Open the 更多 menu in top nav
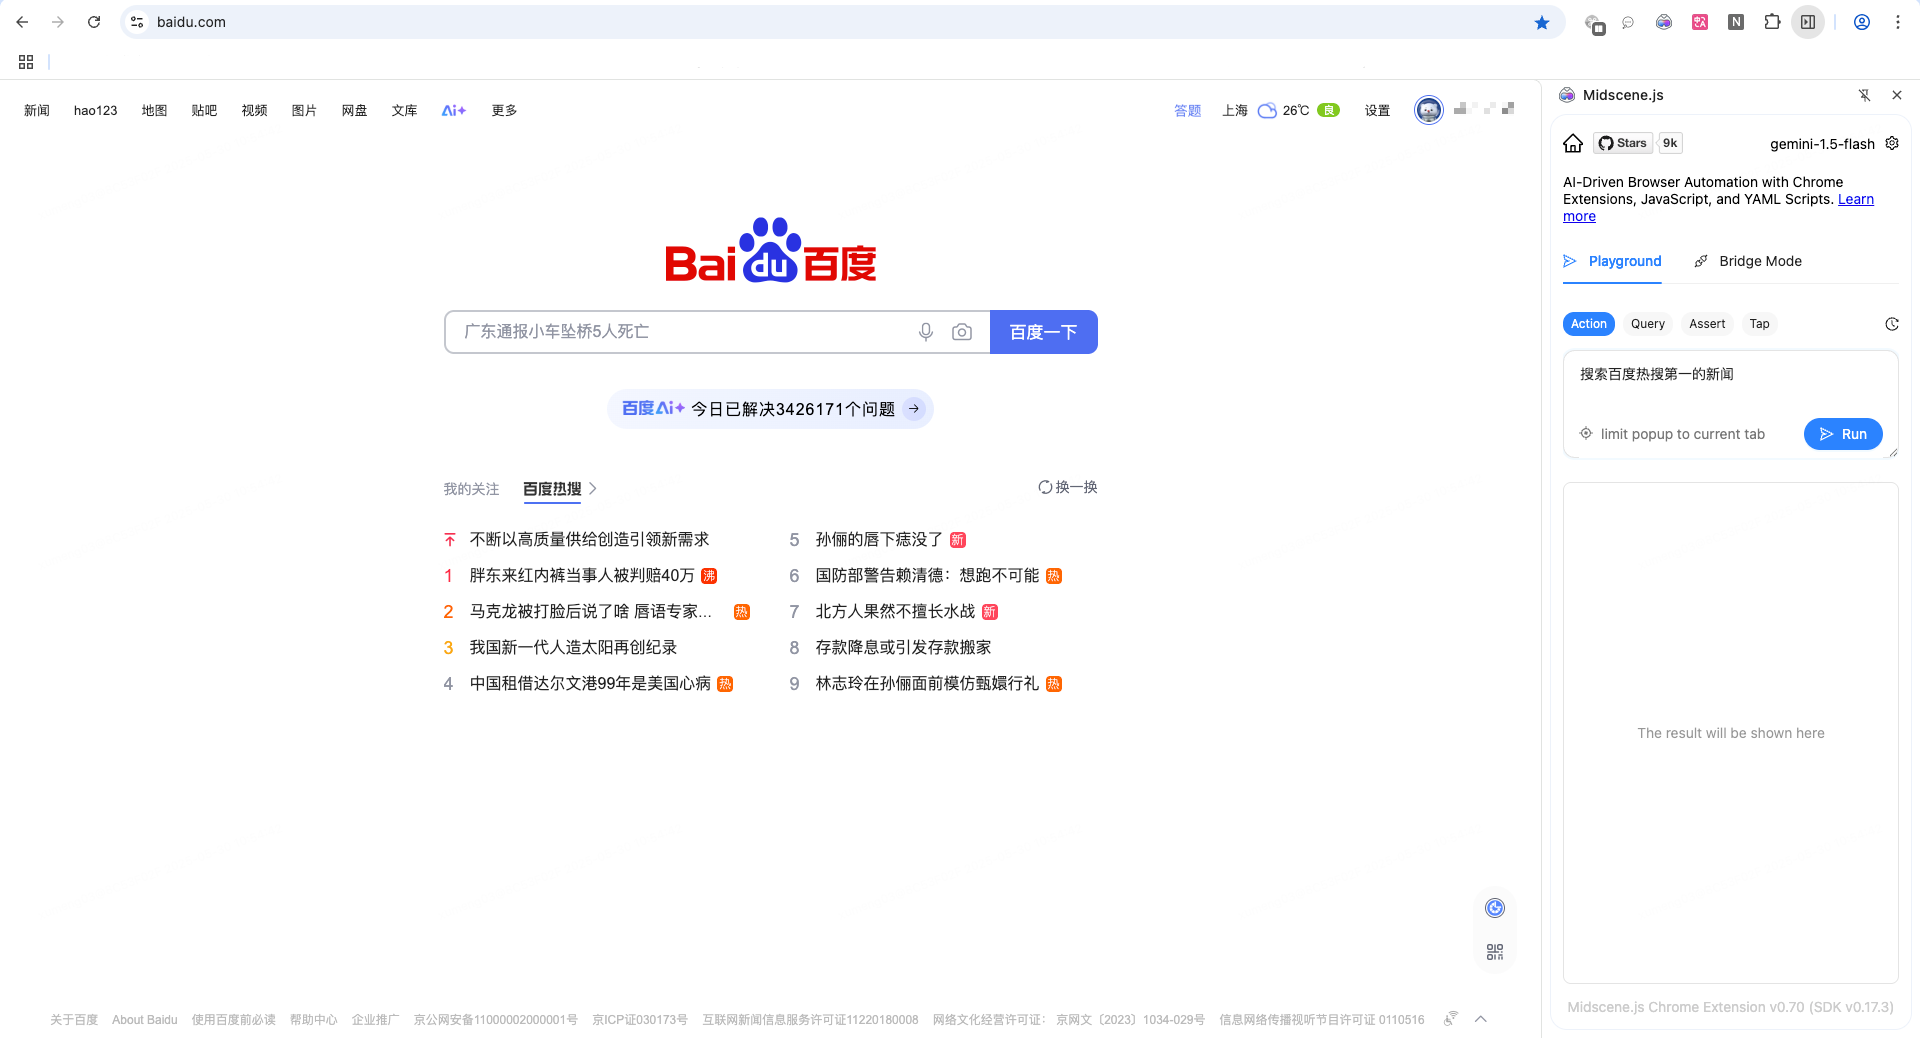This screenshot has height=1038, width=1920. pos(504,110)
